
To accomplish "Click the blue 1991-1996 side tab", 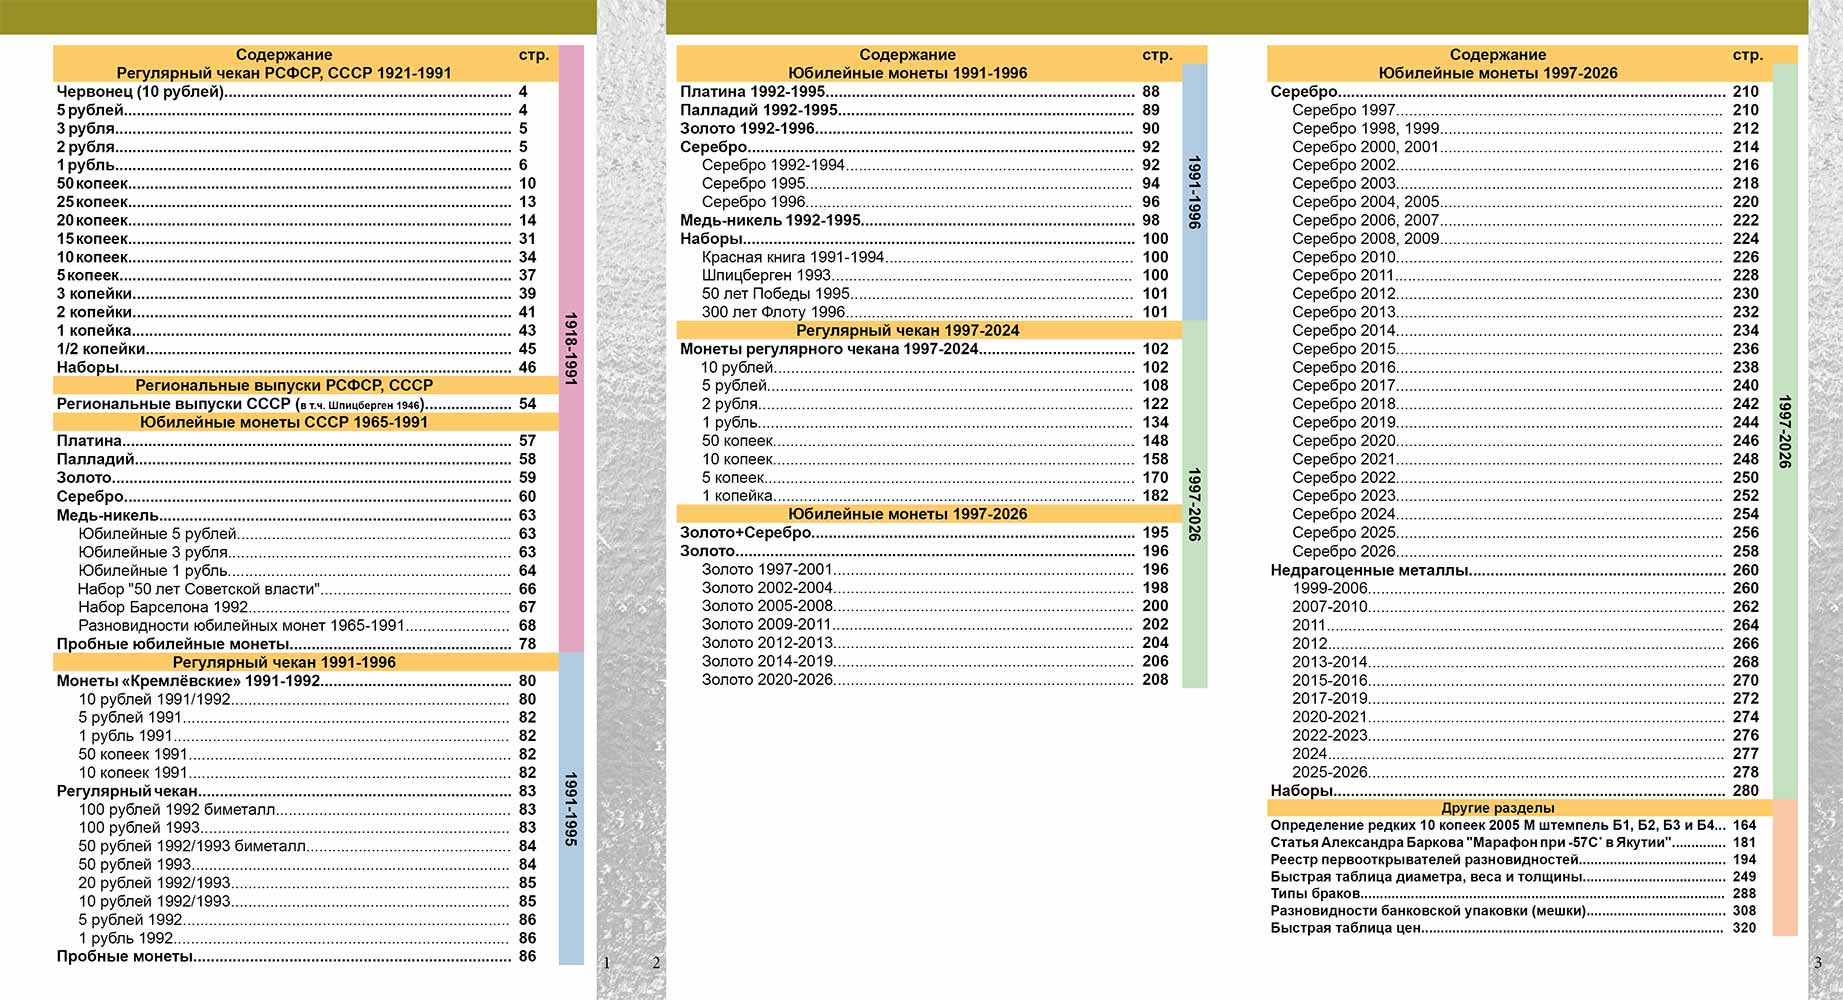I will coord(1194,192).
